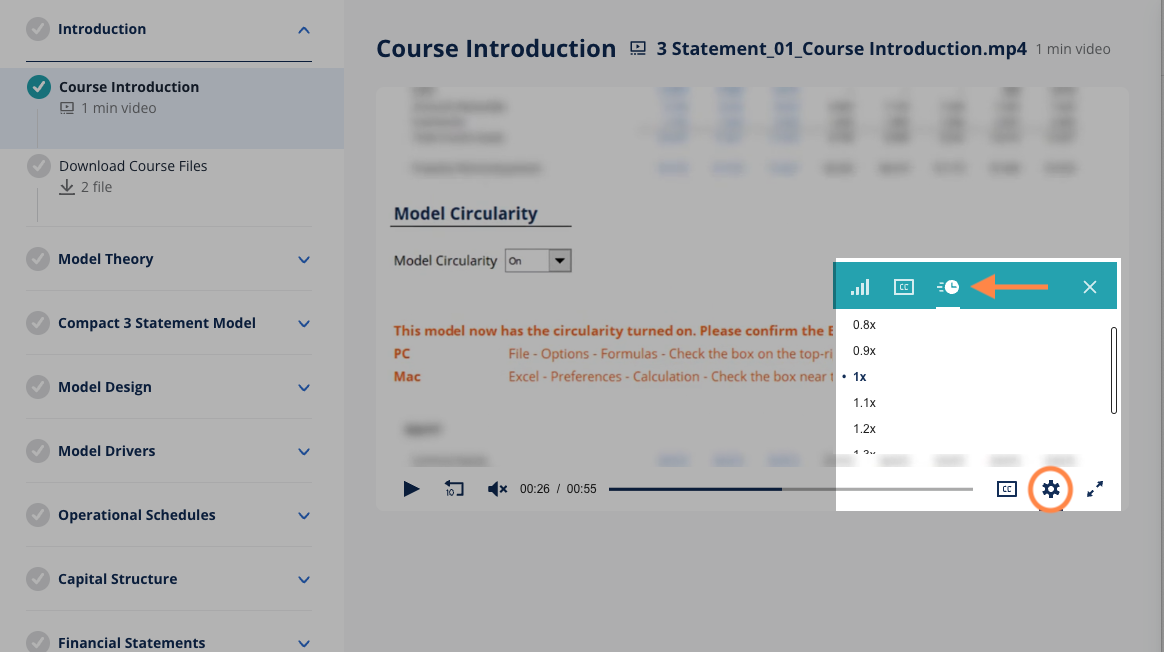Click the Model Design checkmark circle
The width and height of the screenshot is (1164, 652).
point(38,386)
